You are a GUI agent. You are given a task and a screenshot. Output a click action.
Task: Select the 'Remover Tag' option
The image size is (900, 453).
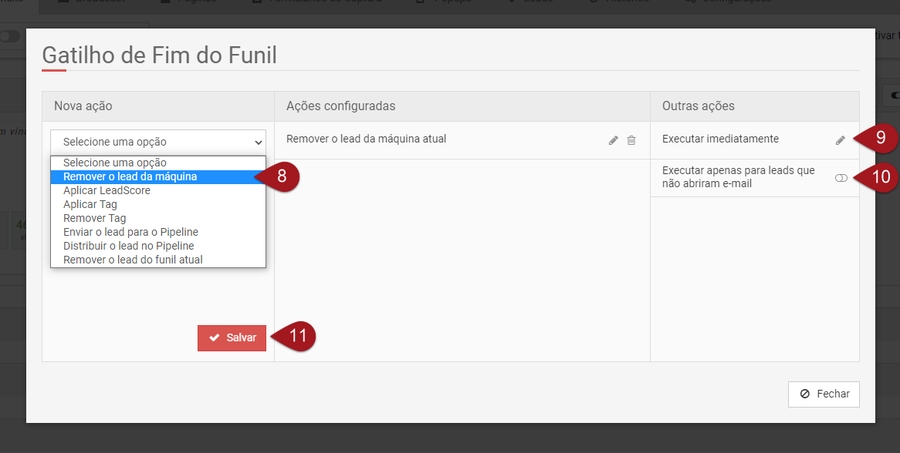click(94, 218)
